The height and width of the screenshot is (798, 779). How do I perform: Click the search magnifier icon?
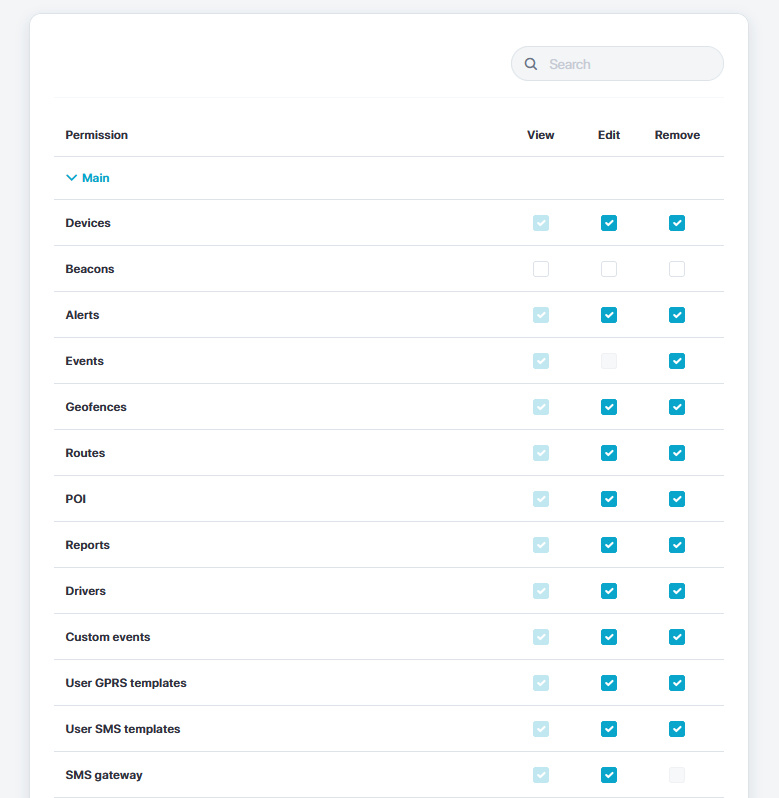[x=531, y=64]
